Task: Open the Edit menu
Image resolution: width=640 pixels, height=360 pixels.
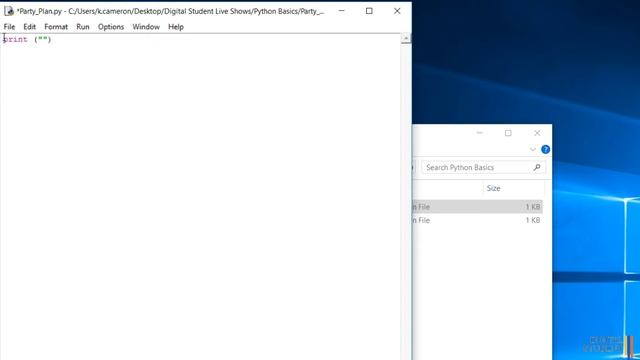Action: click(x=29, y=27)
